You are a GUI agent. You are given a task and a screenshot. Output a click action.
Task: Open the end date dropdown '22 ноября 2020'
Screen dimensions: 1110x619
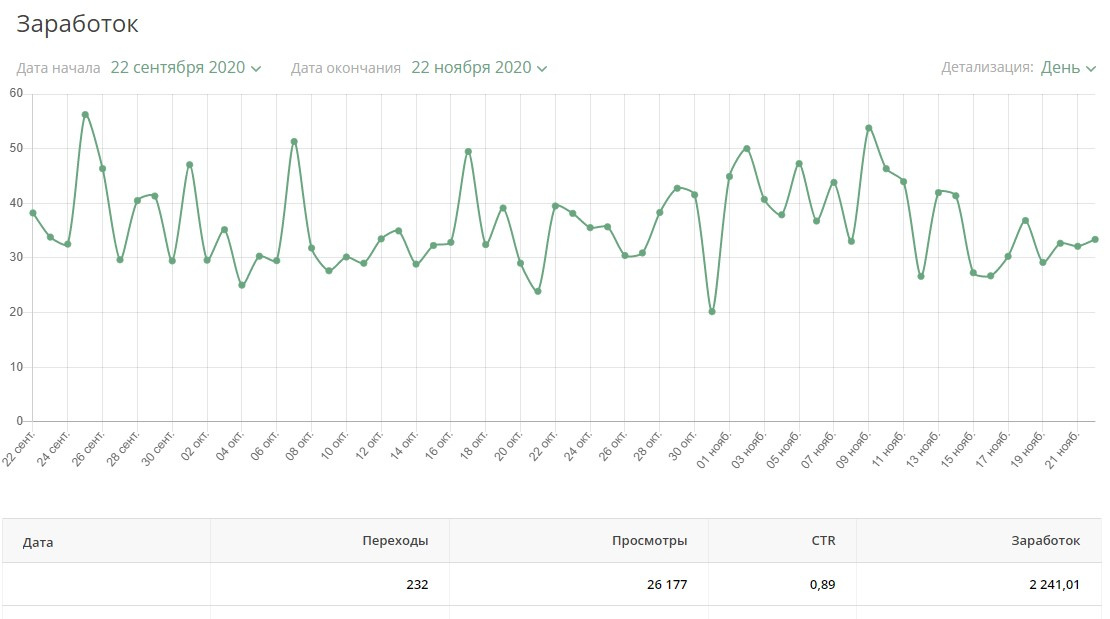pos(479,68)
